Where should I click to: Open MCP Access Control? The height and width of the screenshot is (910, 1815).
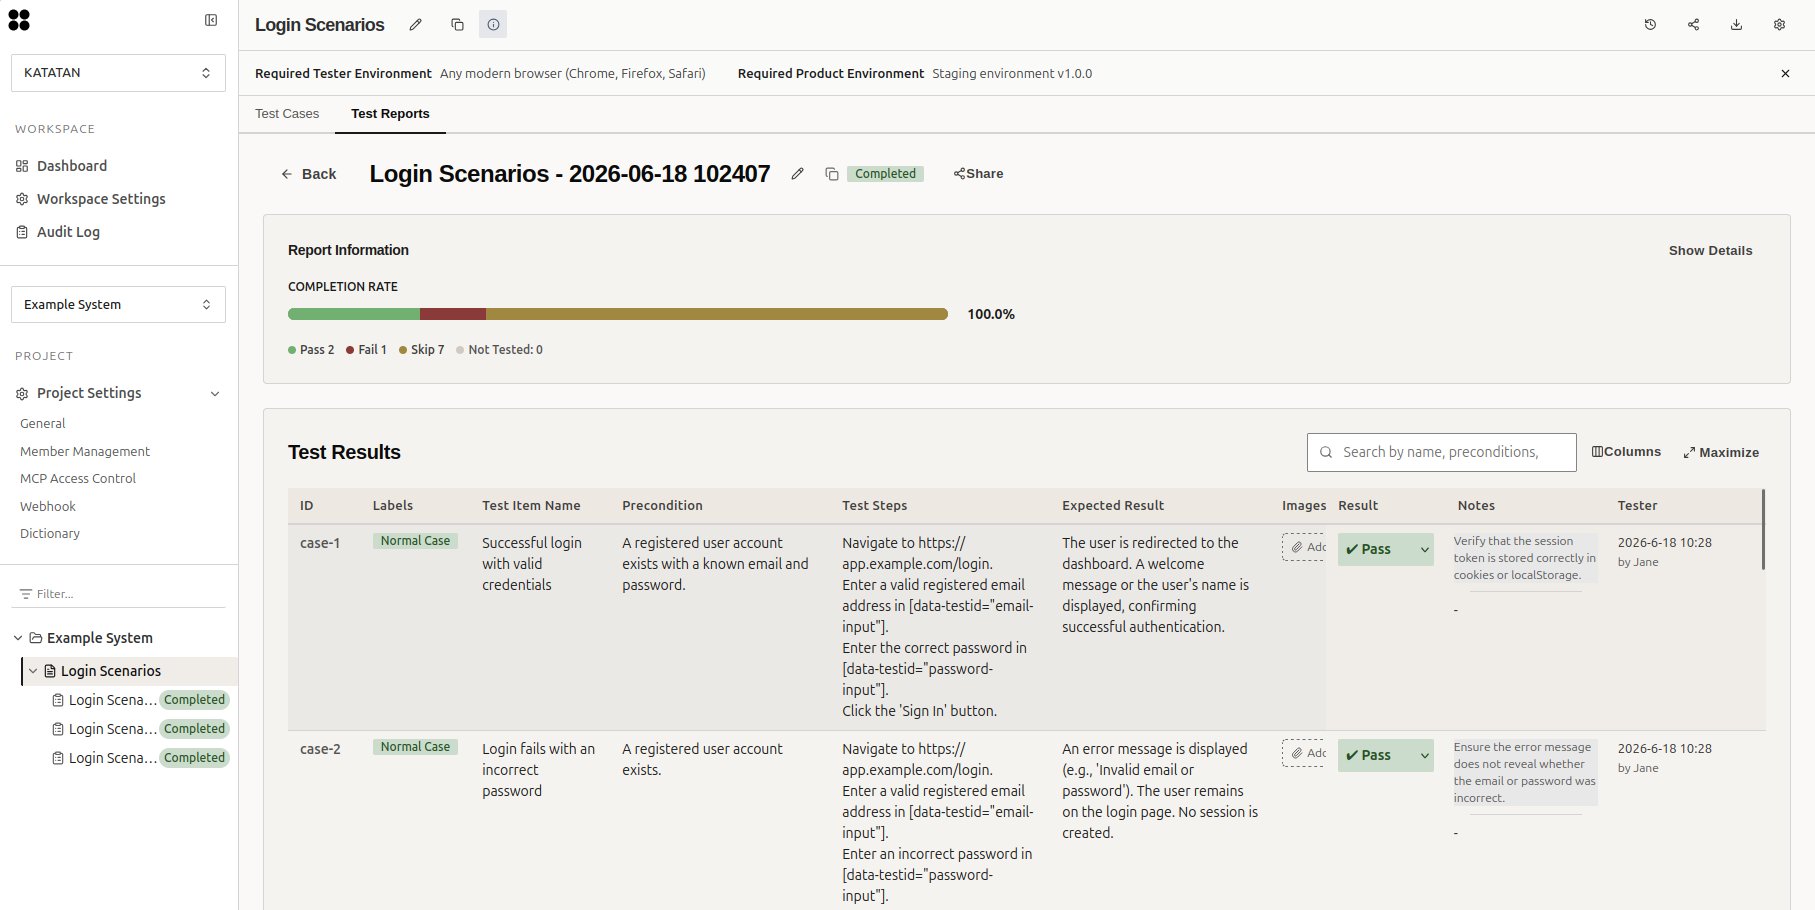click(x=78, y=479)
